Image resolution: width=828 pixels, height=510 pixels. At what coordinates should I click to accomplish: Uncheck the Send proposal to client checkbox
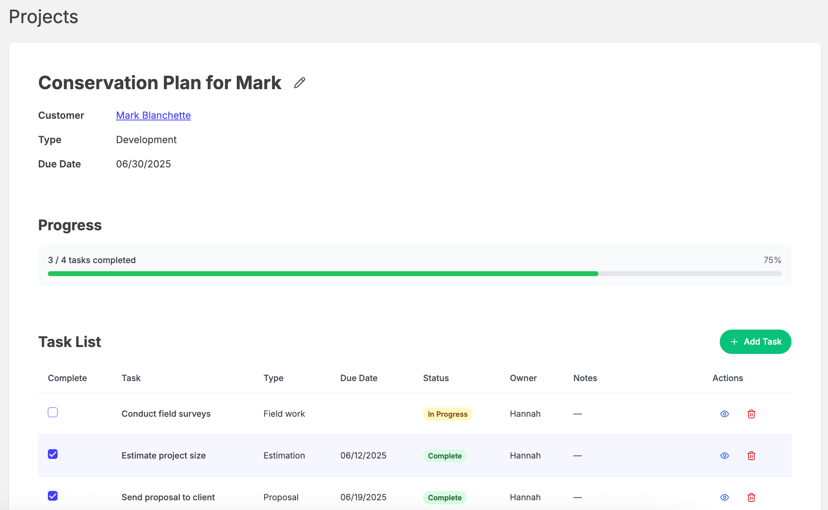[x=53, y=496]
